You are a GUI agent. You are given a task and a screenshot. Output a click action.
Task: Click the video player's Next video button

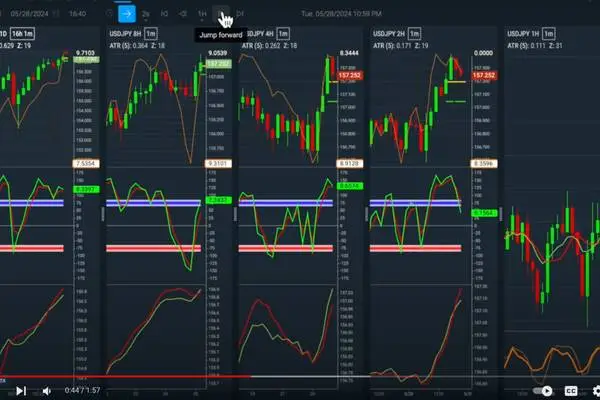point(21,391)
